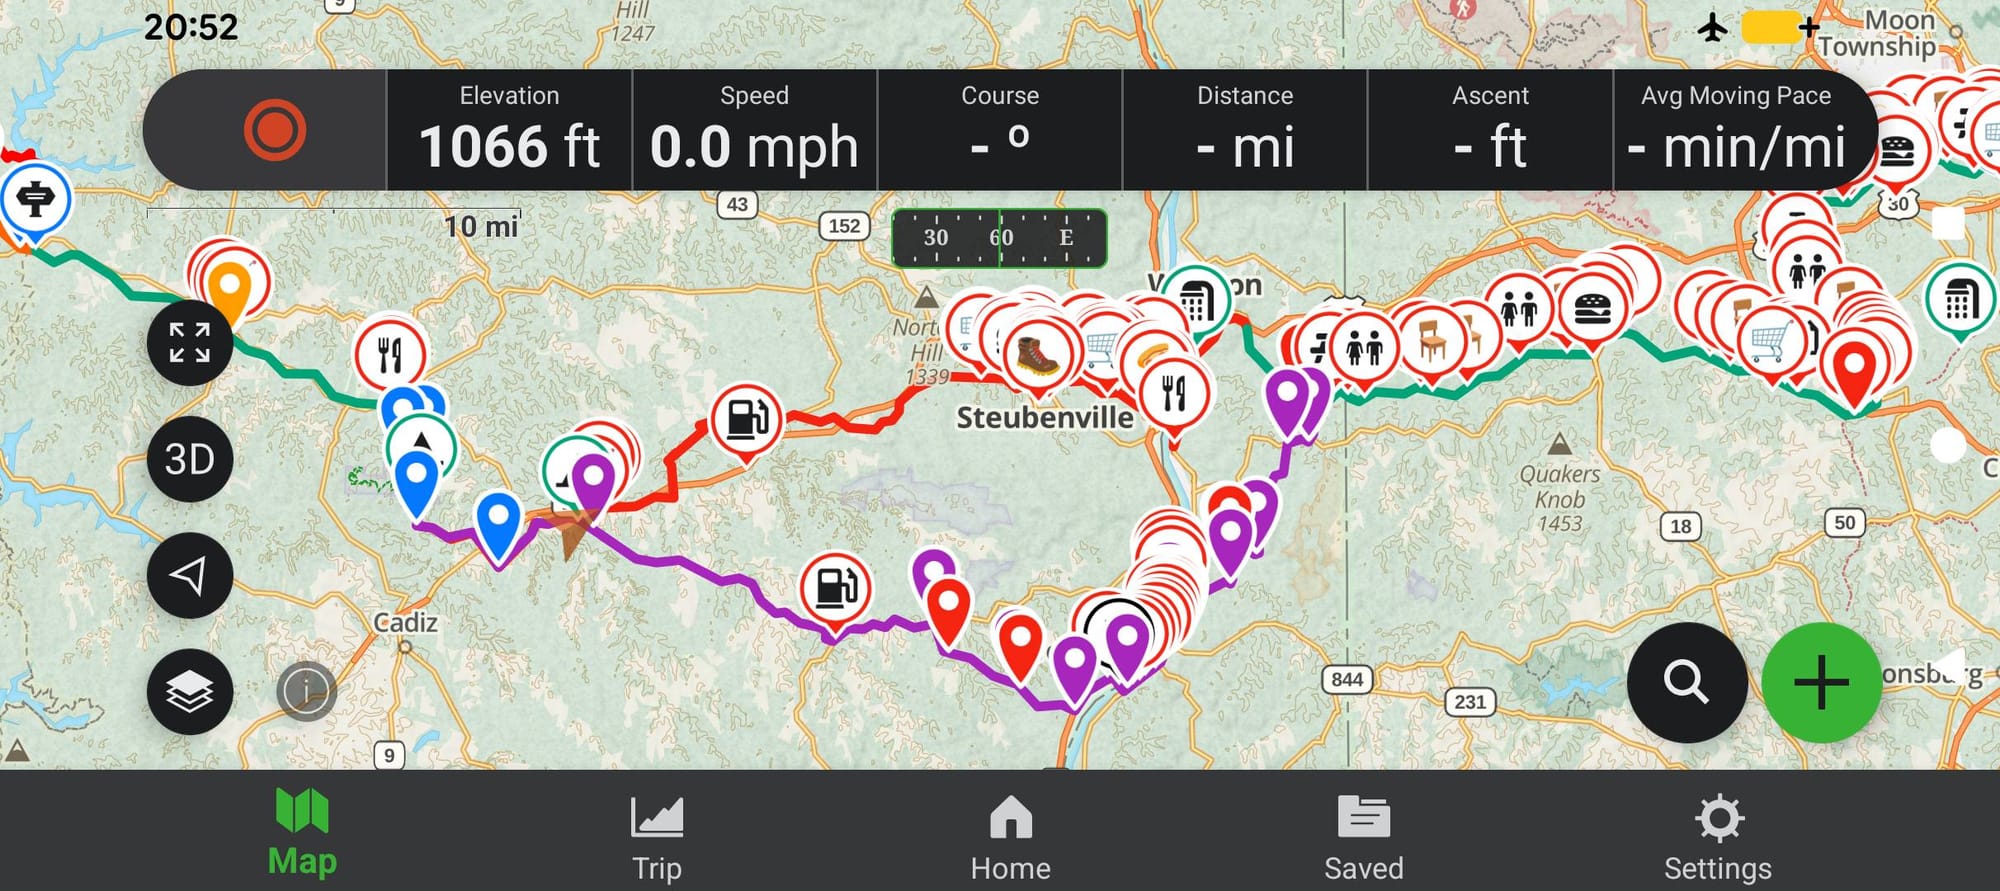Tap the gray info circle icon

[x=306, y=691]
